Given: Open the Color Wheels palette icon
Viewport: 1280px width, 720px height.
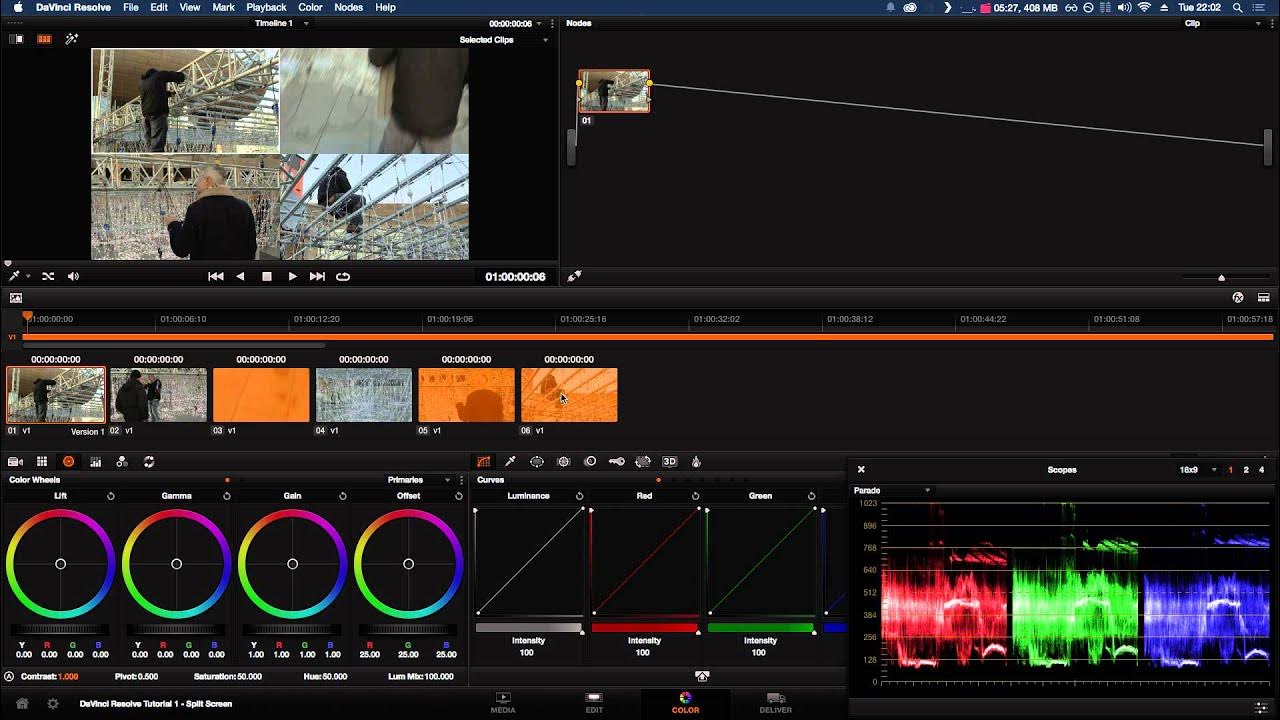Looking at the screenshot, I should tap(68, 462).
